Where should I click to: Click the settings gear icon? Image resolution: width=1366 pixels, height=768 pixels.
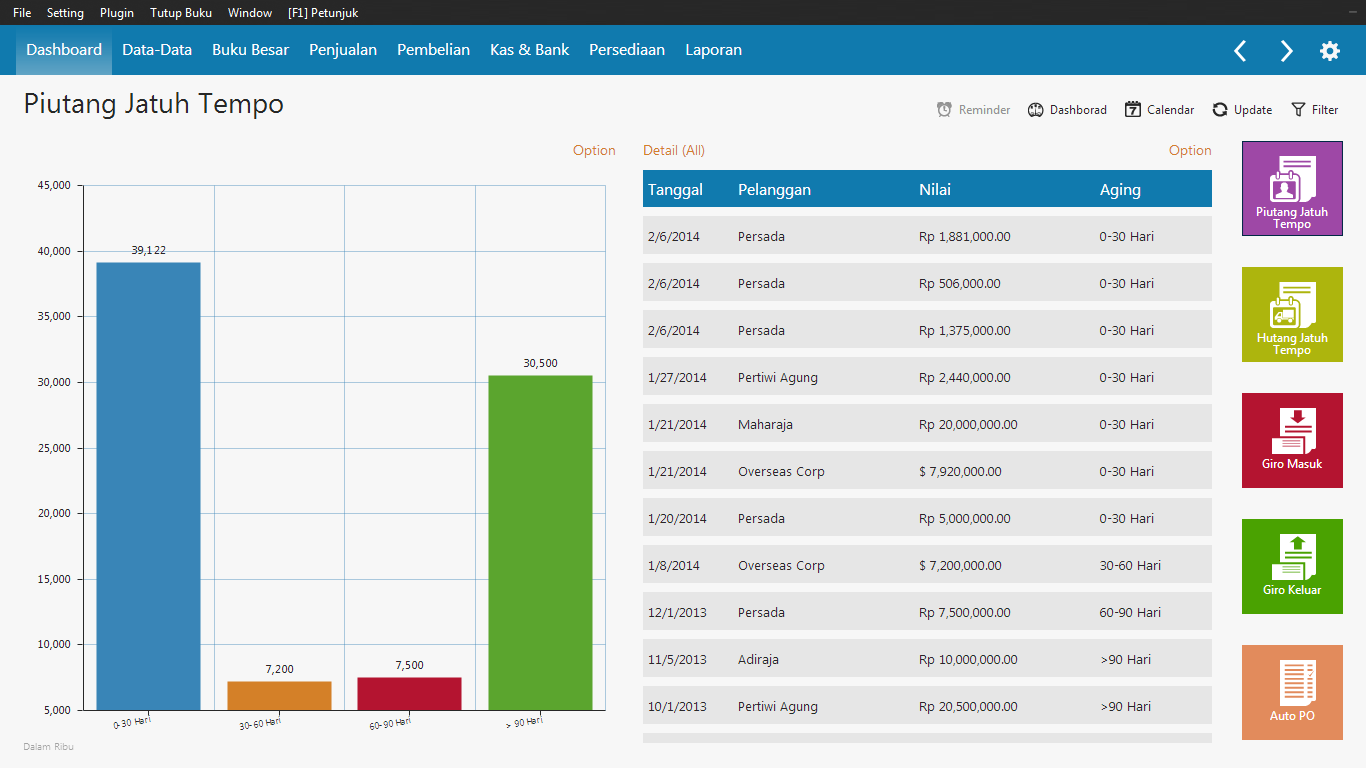[x=1329, y=51]
